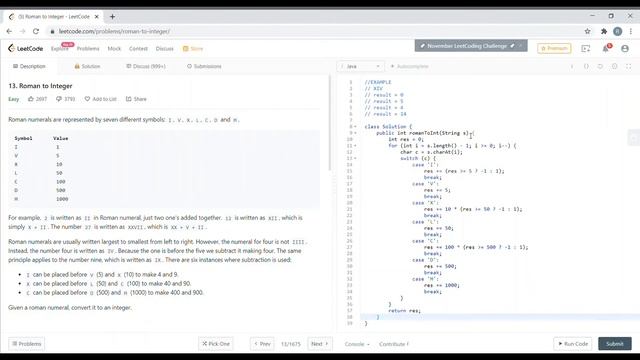Open the Contribute link

393,344
